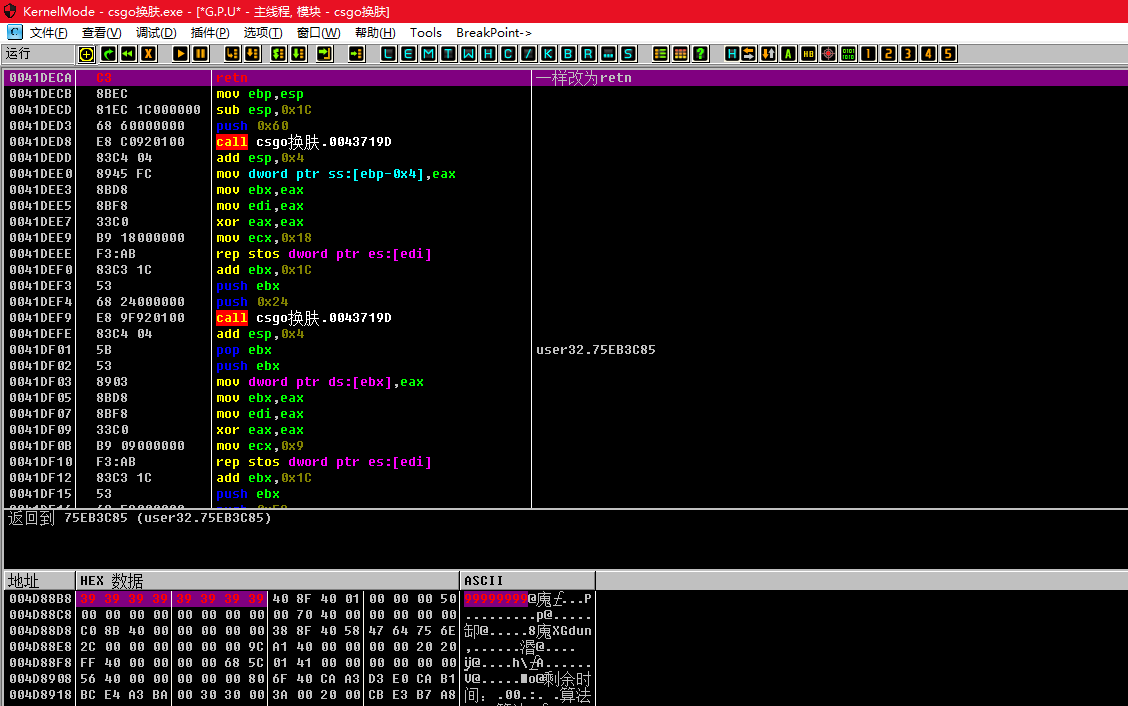This screenshot has height=706, width=1128.
Task: Click the user32.75EB3C85 comment
Action: [596, 350]
